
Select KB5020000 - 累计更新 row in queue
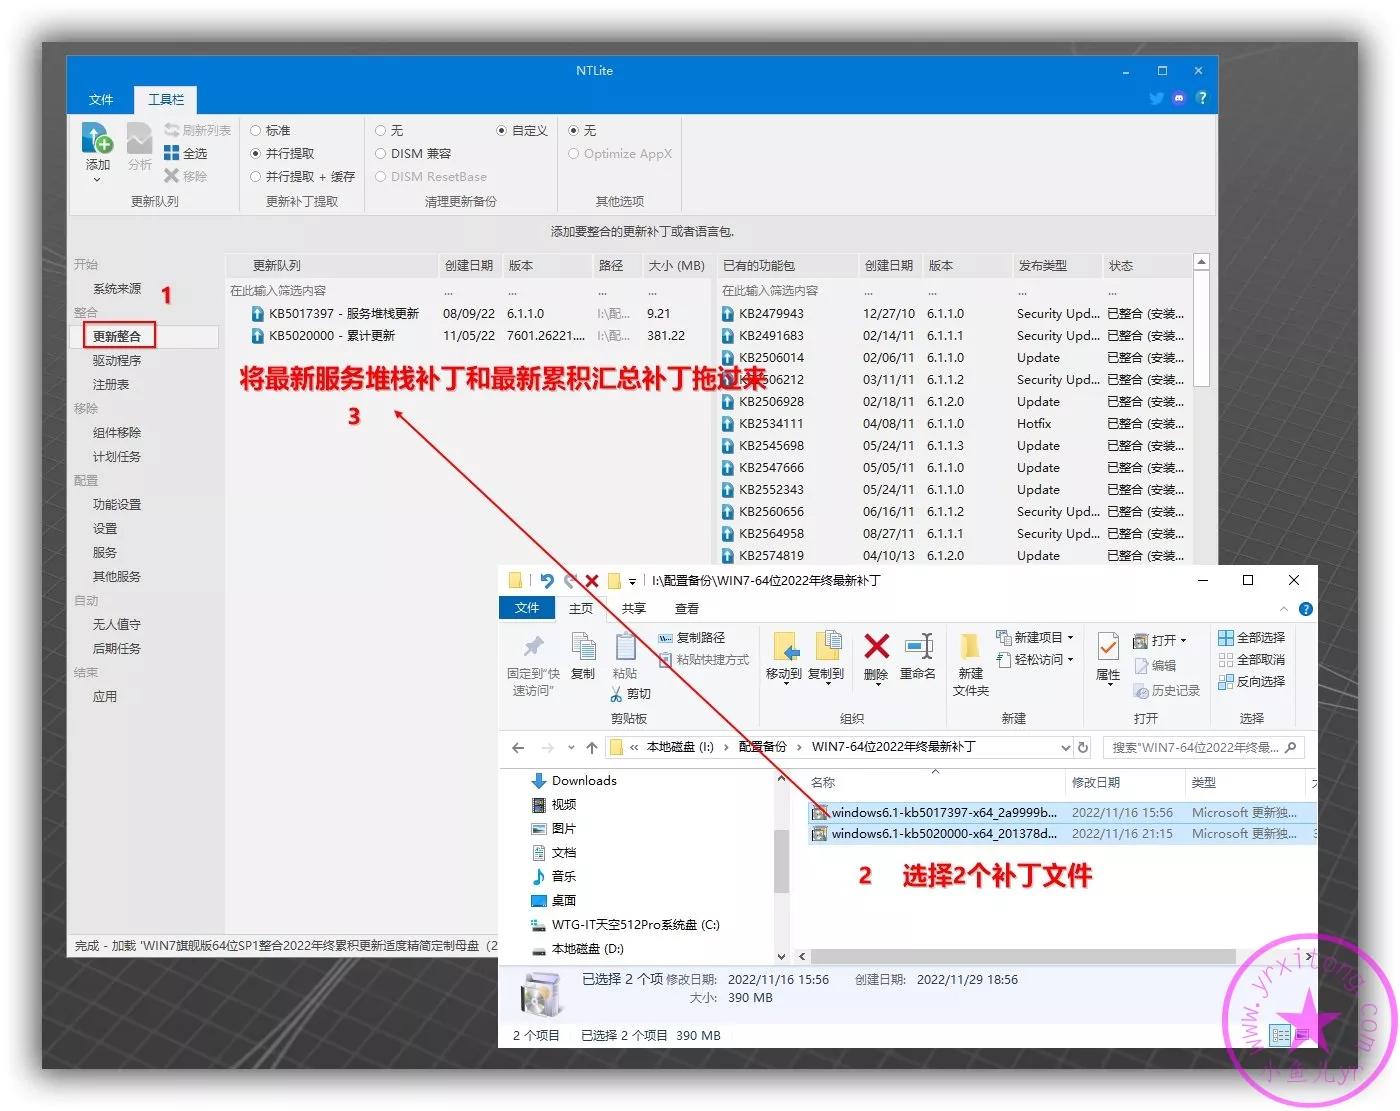[467, 336]
